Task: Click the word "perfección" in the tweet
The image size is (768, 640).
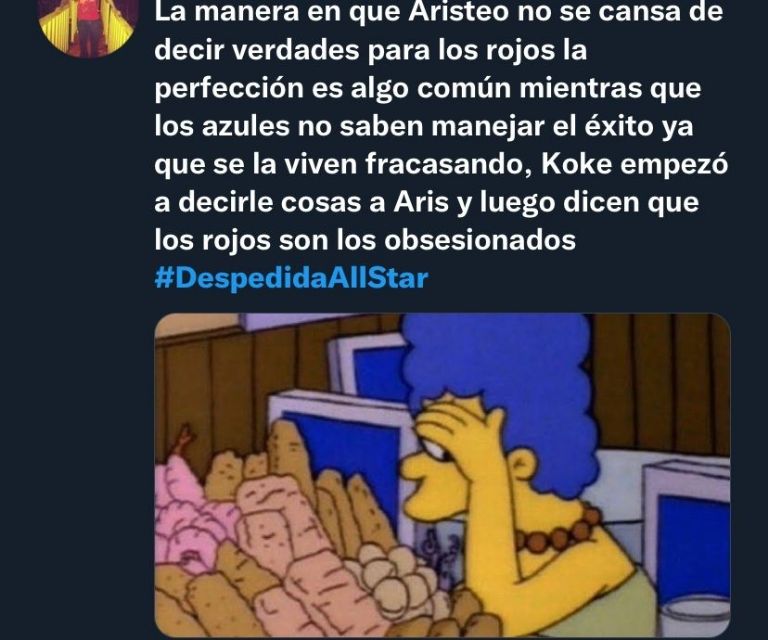Action: [229, 89]
